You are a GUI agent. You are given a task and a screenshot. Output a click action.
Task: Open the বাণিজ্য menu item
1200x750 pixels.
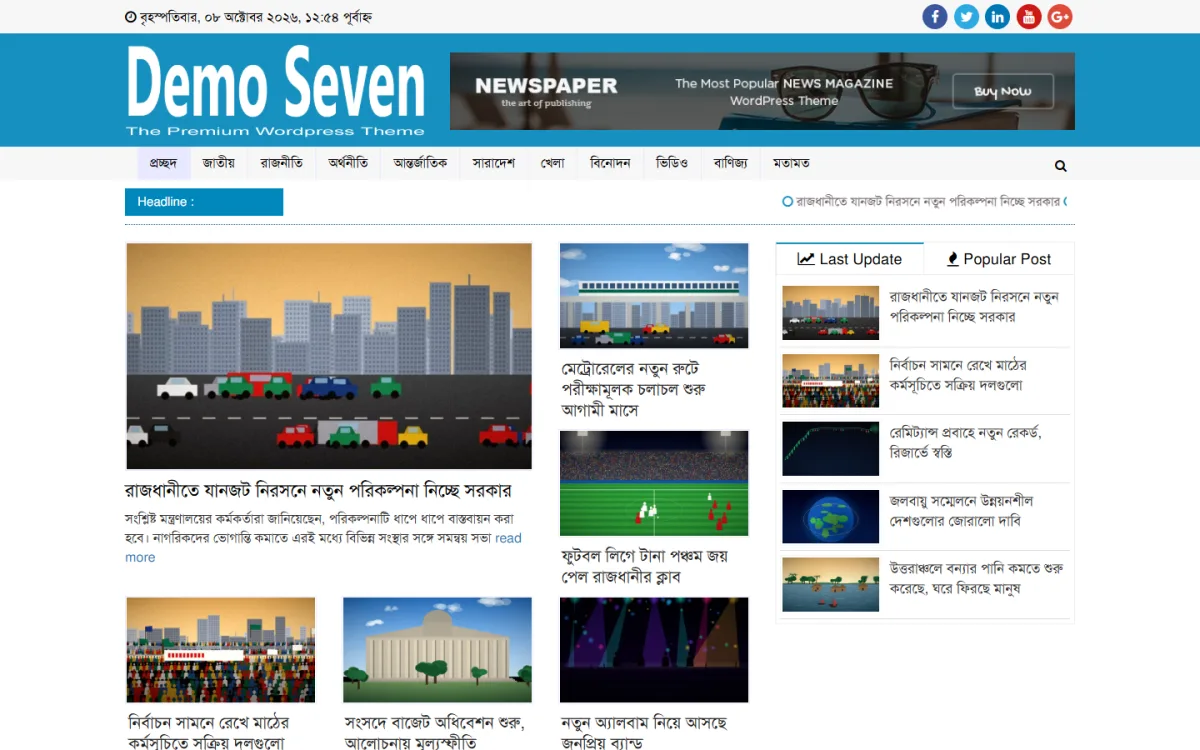click(730, 163)
